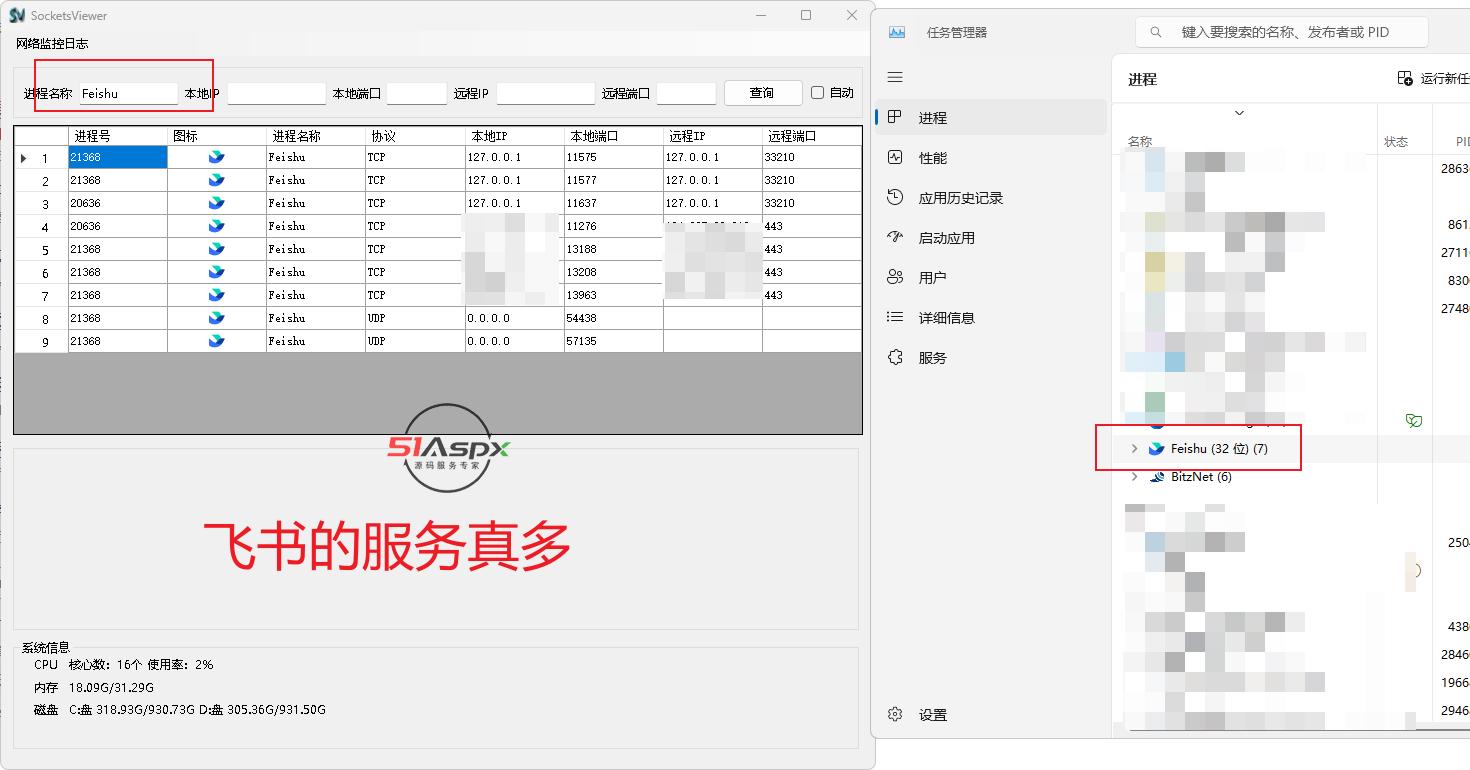The width and height of the screenshot is (1470, 770).
Task: Click local port 13963 cell
Action: click(x=613, y=295)
